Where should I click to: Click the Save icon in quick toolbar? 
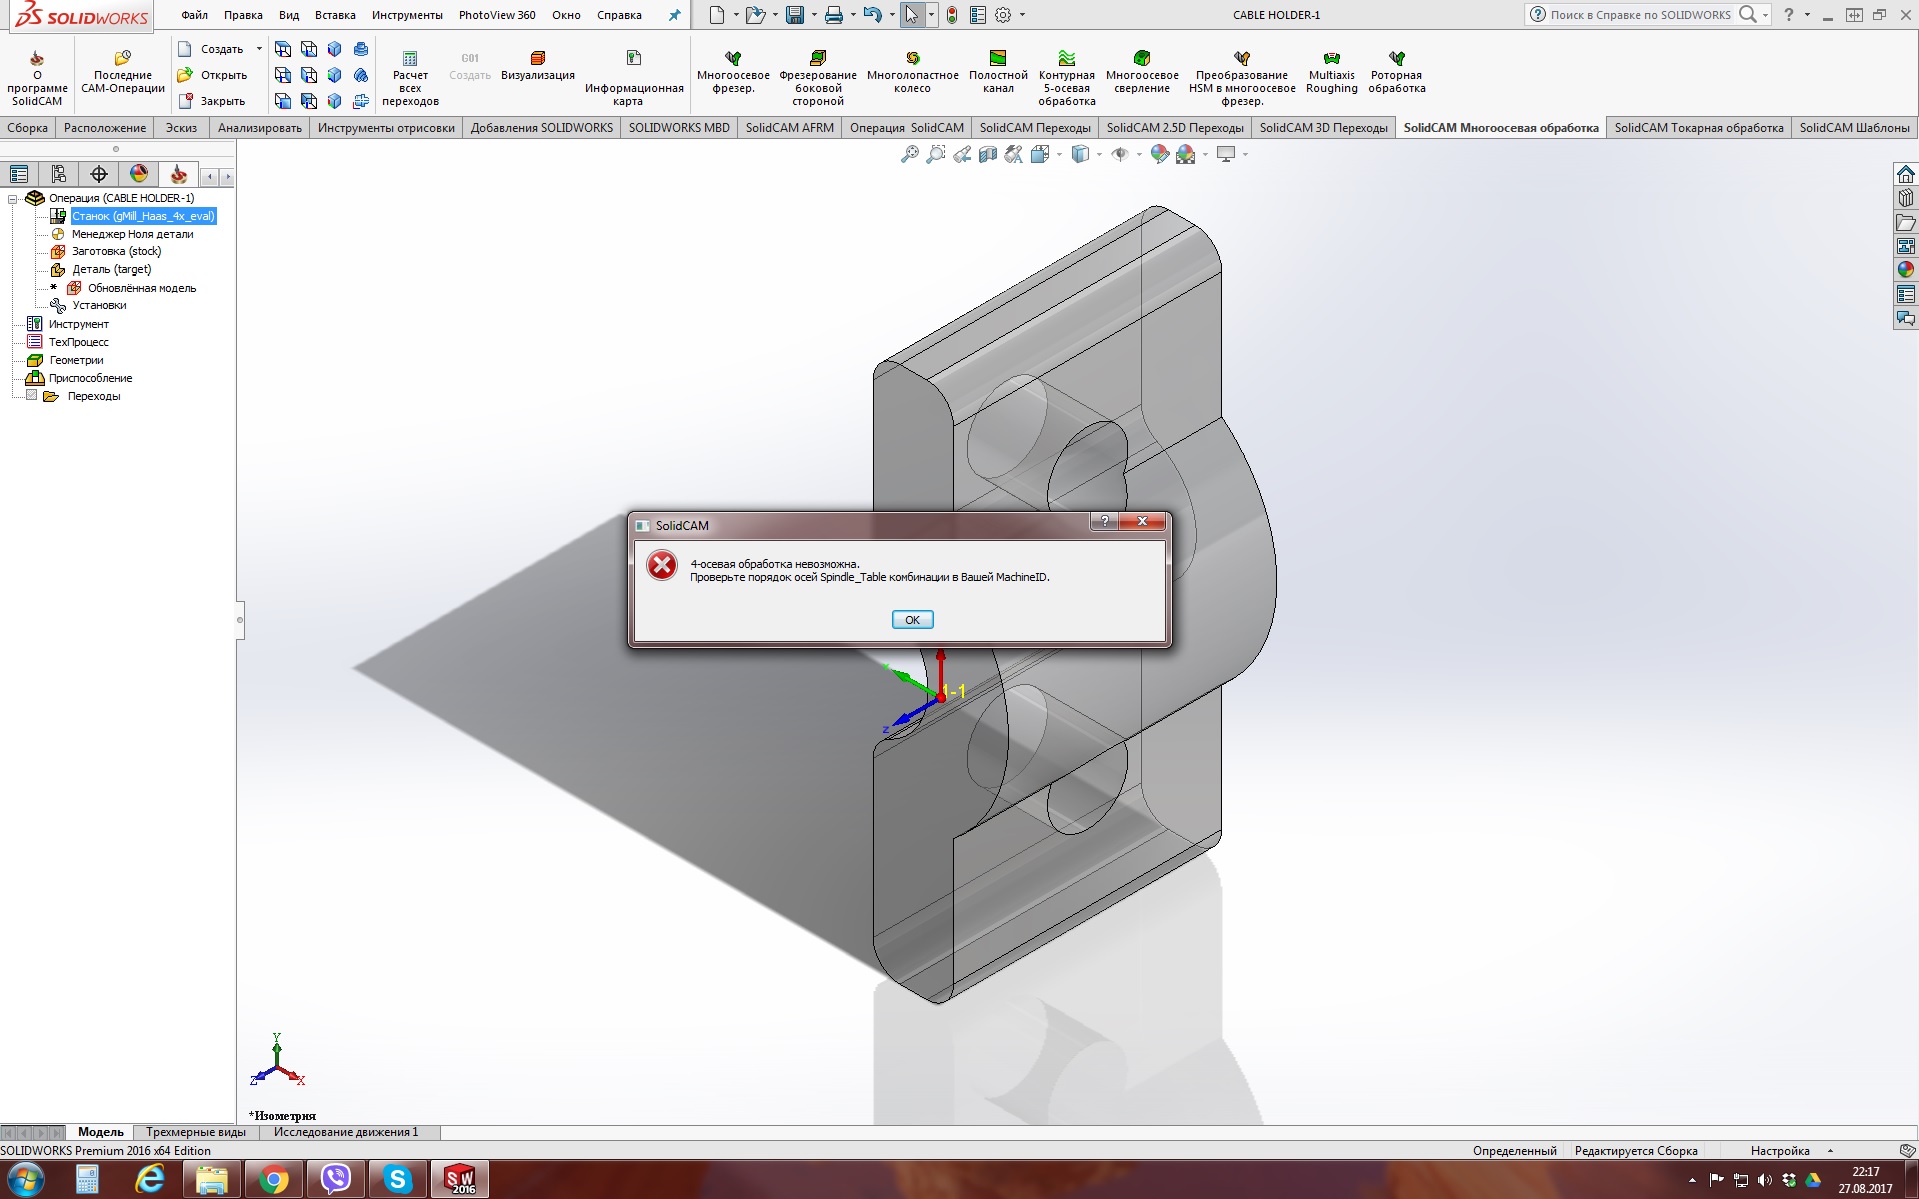pyautogui.click(x=795, y=15)
